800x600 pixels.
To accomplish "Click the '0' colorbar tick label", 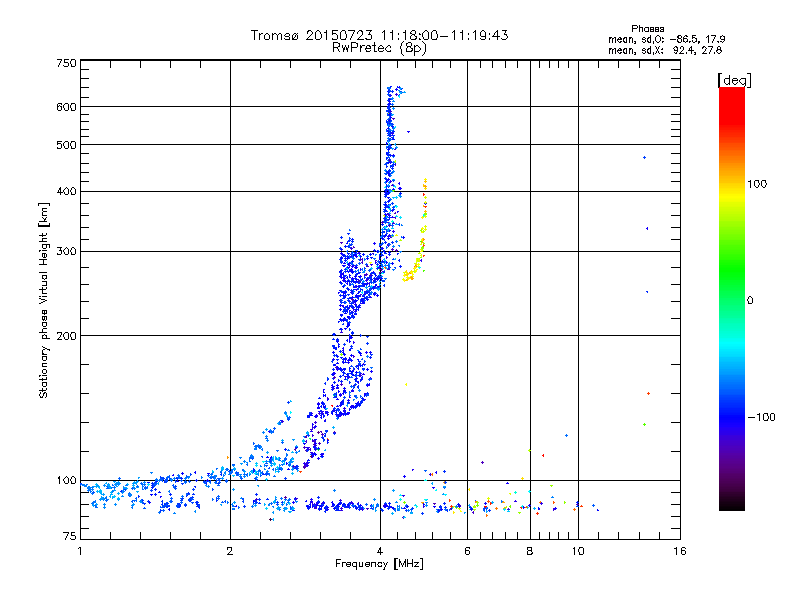I will click(749, 301).
